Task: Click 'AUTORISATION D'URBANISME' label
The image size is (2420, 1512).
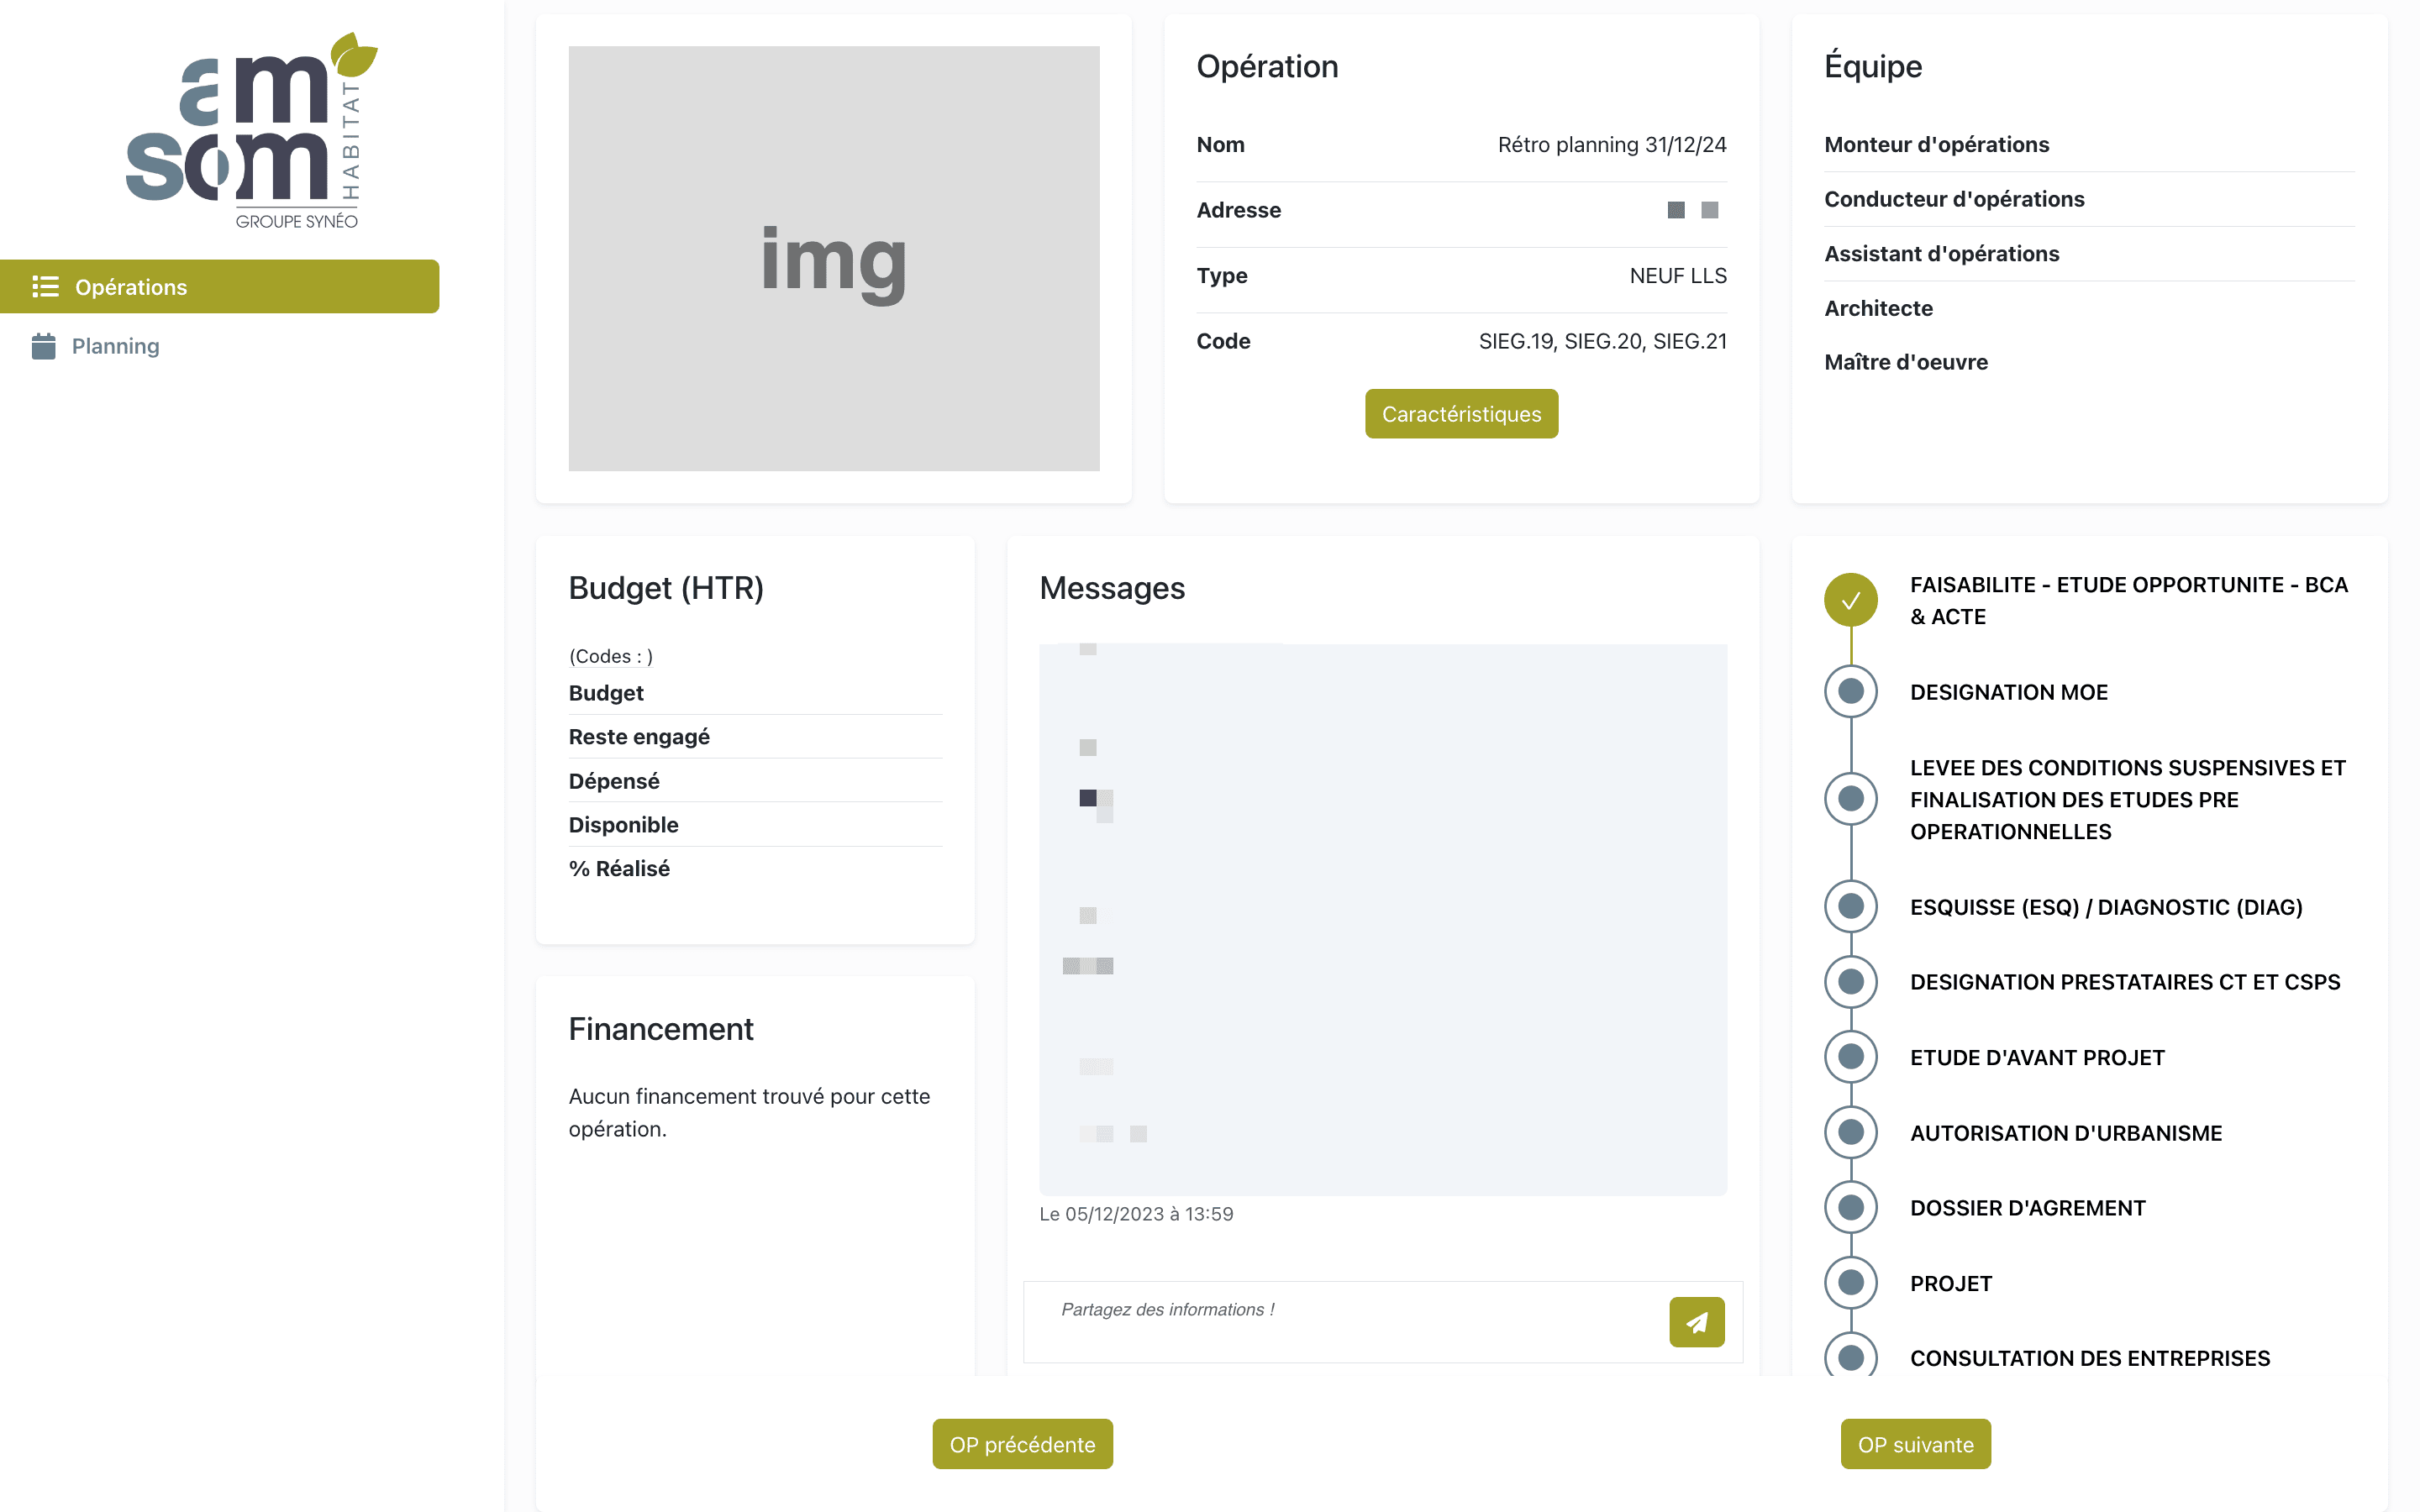Action: tap(2066, 1133)
